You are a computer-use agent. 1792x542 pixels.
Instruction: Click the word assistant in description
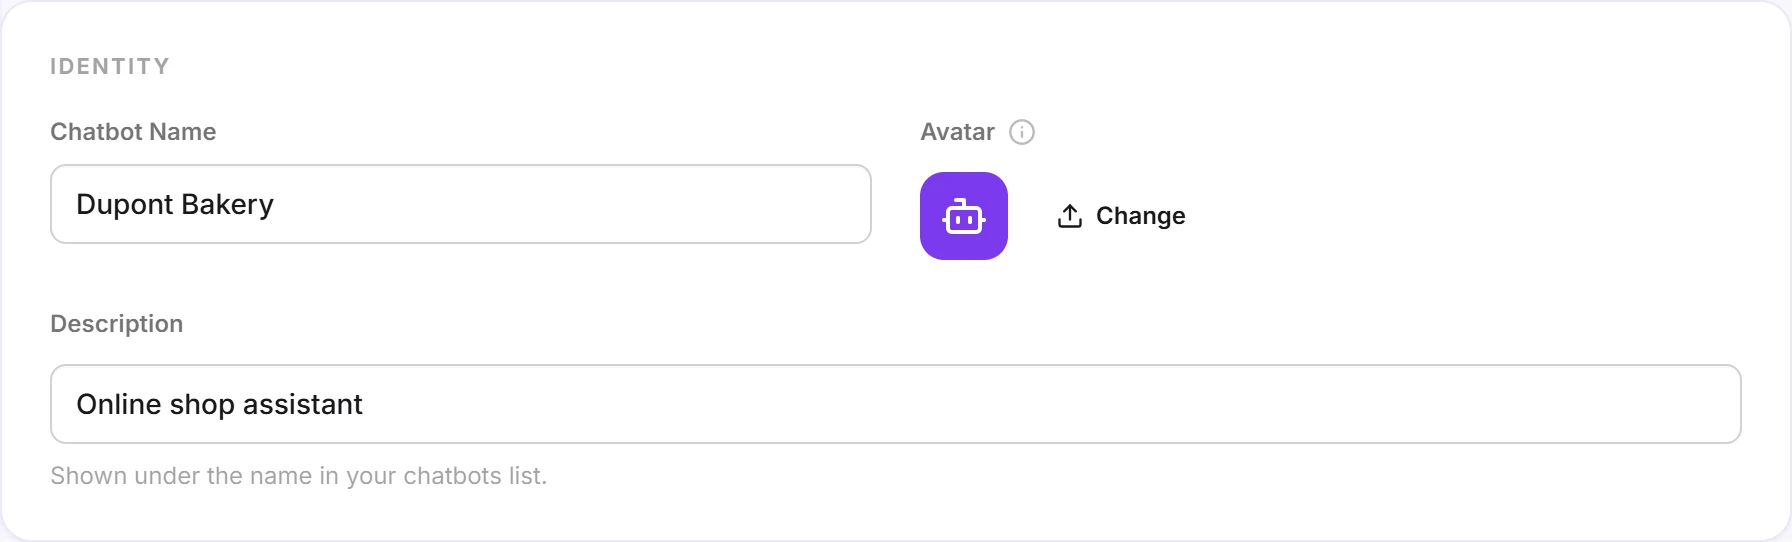click(302, 404)
